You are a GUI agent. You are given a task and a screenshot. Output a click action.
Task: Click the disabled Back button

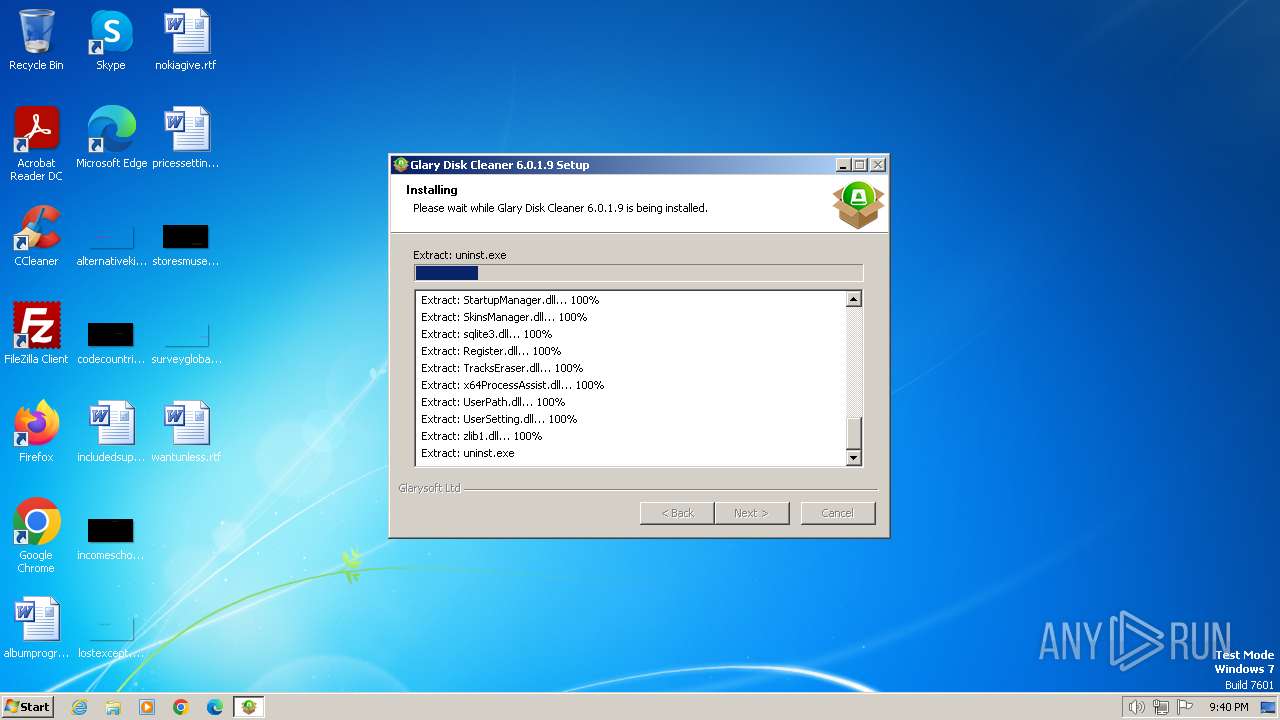pyautogui.click(x=677, y=513)
